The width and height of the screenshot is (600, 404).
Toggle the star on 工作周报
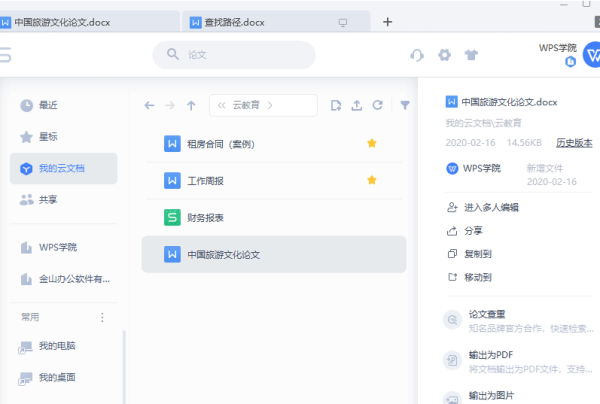click(372, 180)
